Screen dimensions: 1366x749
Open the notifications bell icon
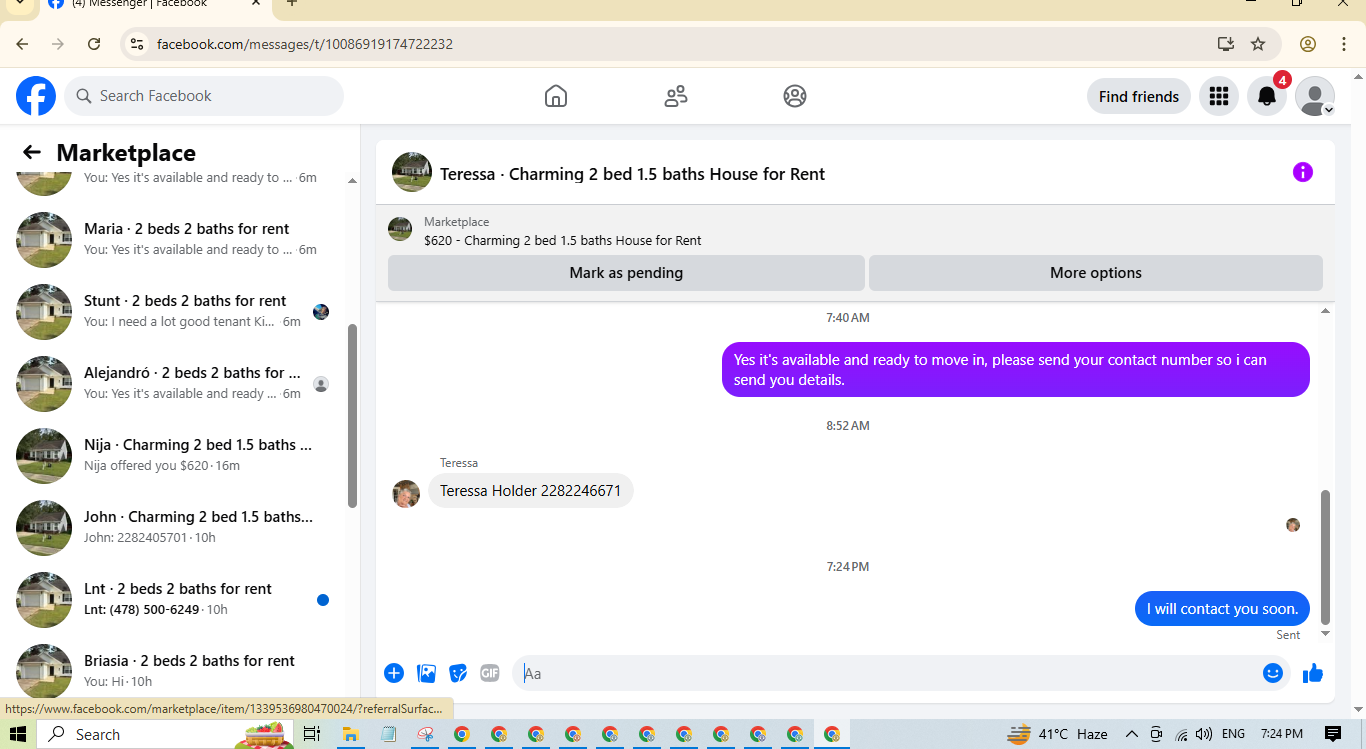[1266, 96]
